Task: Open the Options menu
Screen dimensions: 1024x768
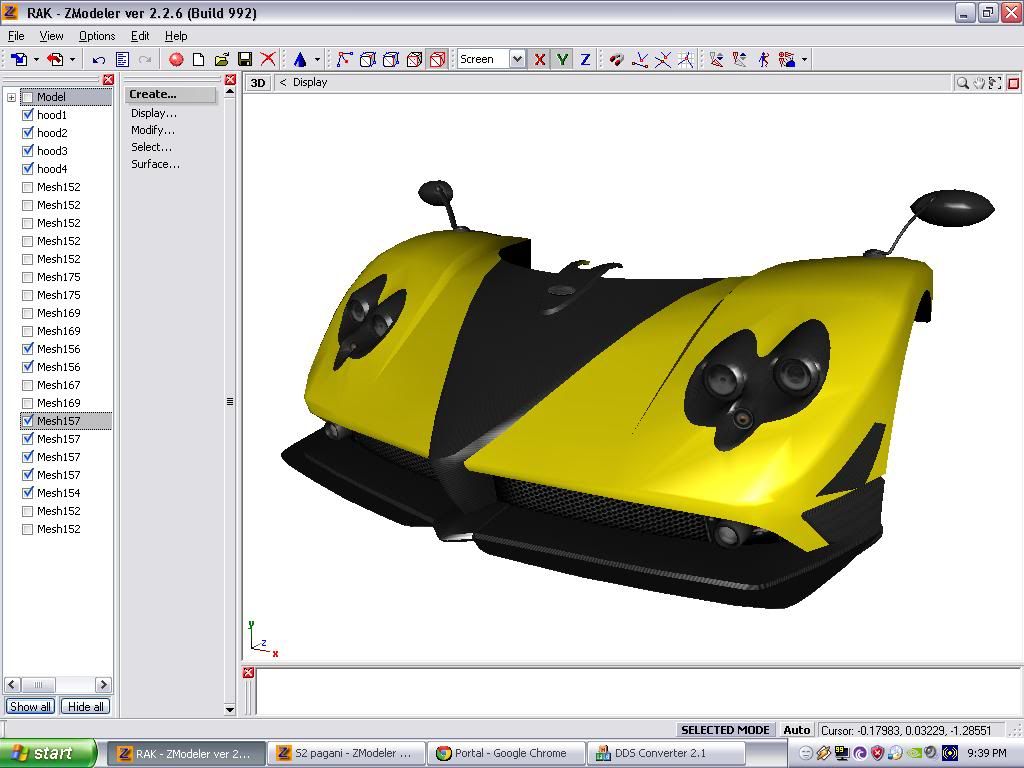Action: (x=97, y=36)
